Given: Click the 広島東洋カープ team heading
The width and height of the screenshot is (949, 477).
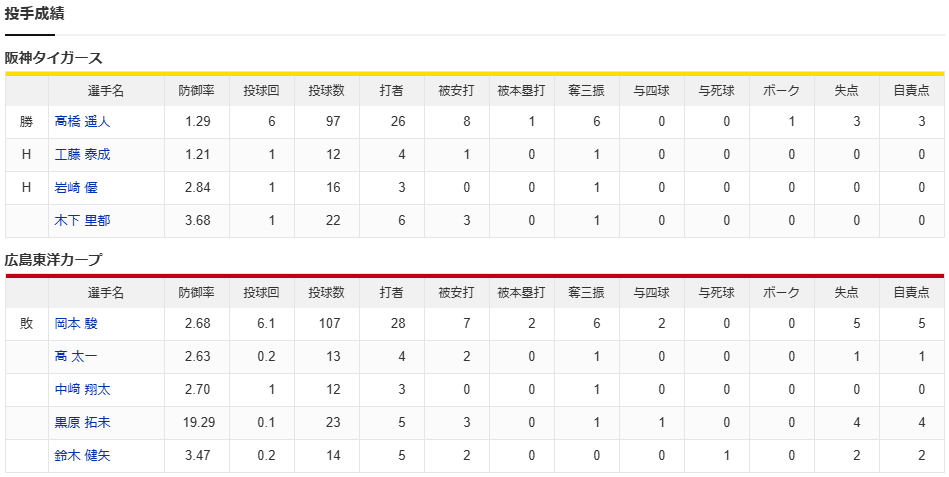Looking at the screenshot, I should (54, 260).
